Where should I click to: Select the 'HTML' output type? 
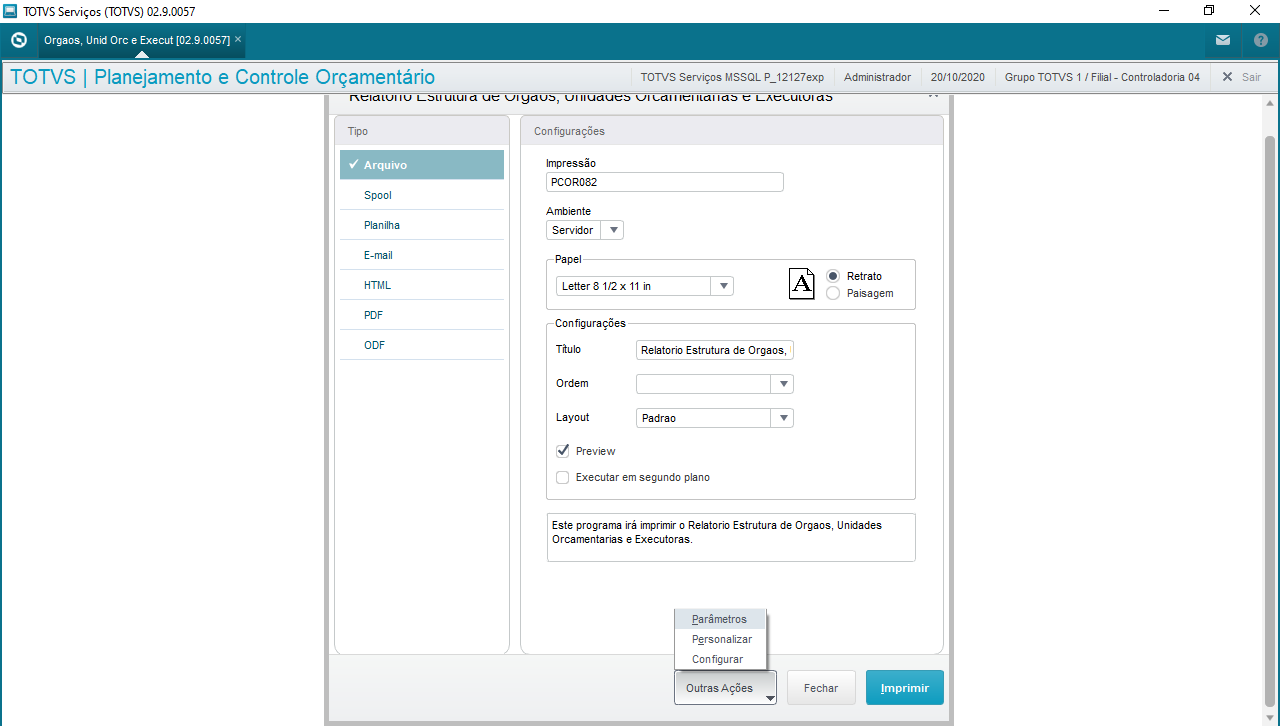coord(422,285)
